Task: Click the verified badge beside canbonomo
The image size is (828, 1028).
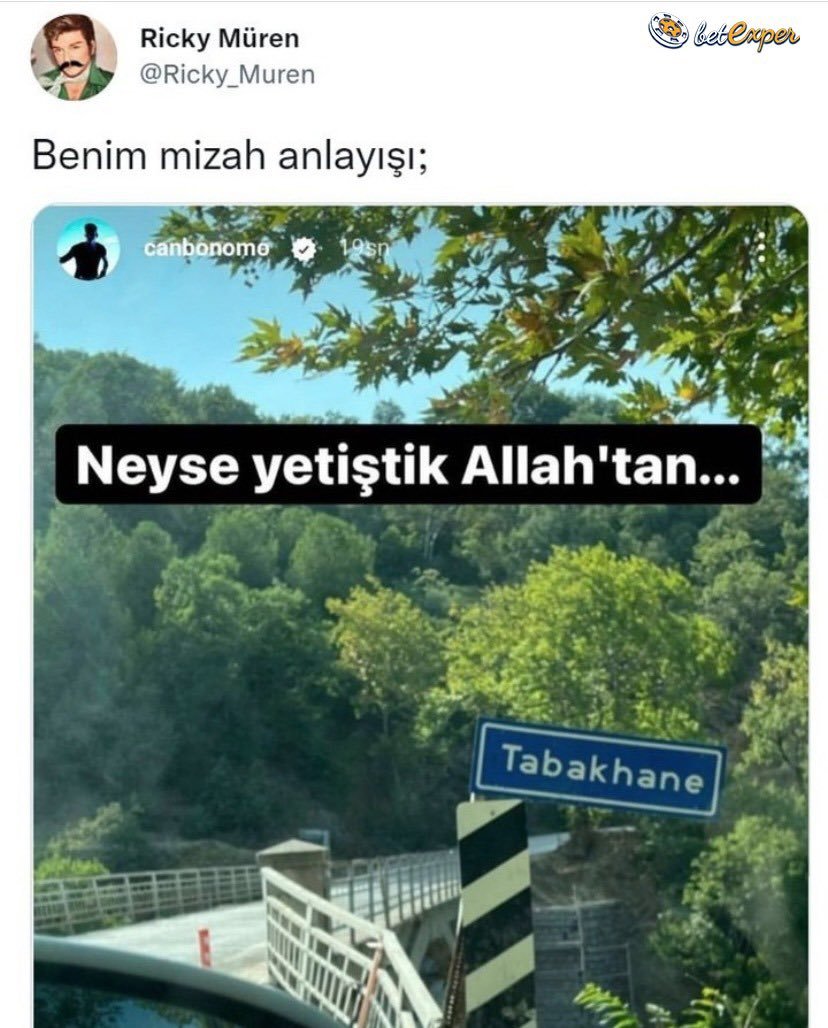Action: [x=304, y=249]
